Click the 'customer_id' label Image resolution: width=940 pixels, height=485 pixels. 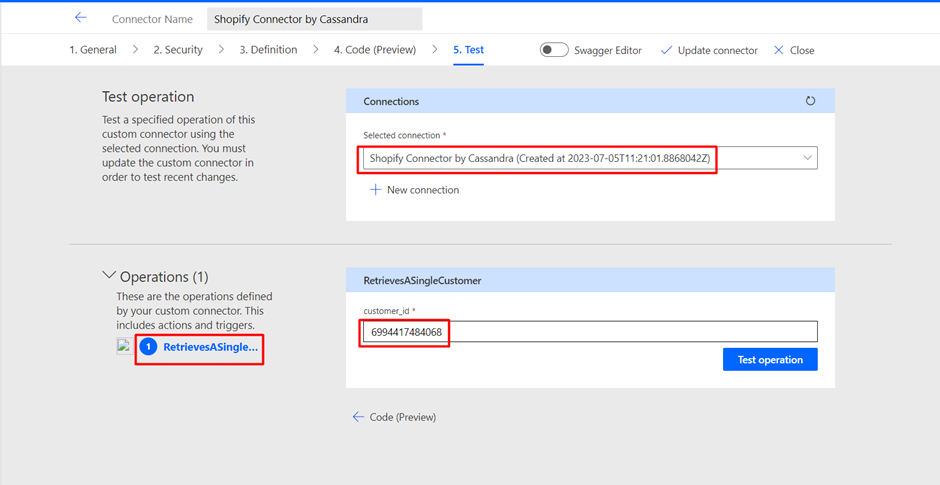point(389,311)
